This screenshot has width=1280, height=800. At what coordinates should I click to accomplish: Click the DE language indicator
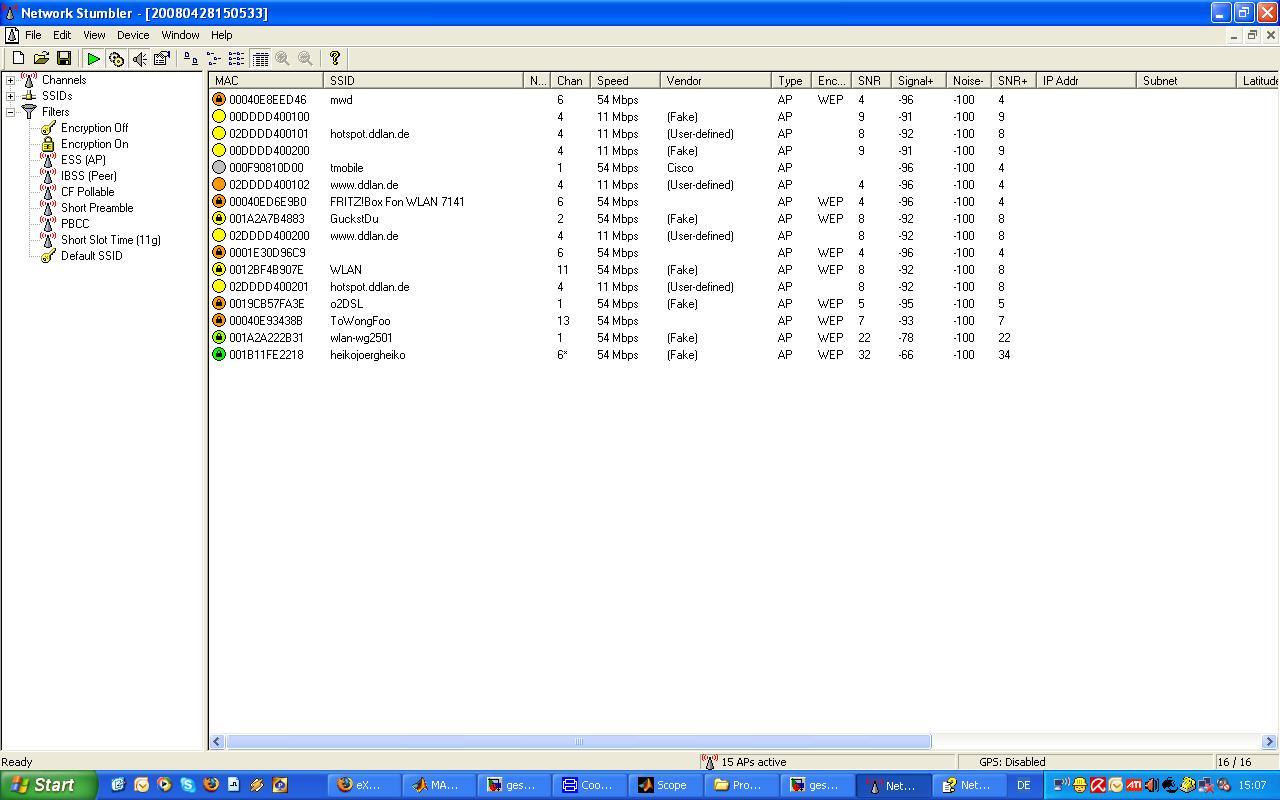(1023, 785)
